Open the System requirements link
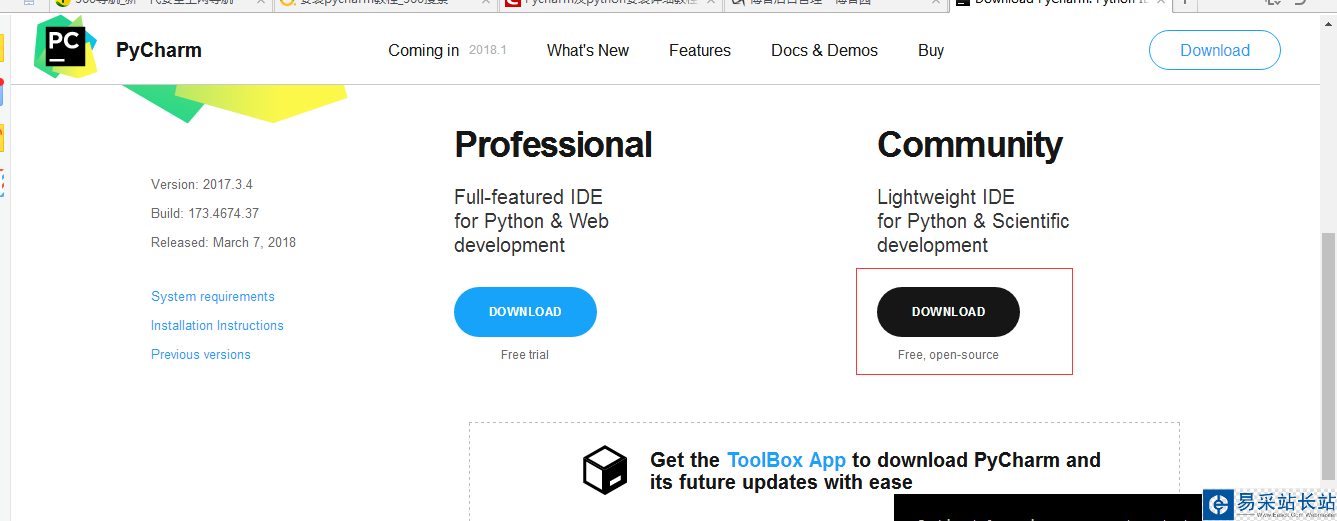The image size is (1337, 521). coord(213,297)
